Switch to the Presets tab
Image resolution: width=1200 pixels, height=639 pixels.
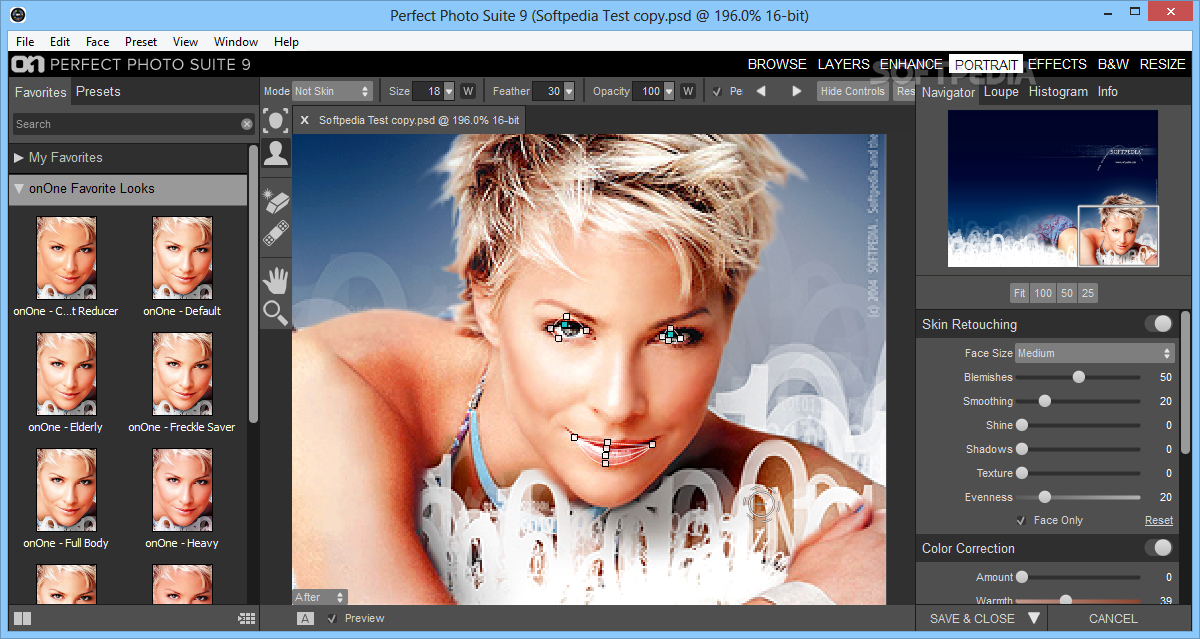click(98, 91)
